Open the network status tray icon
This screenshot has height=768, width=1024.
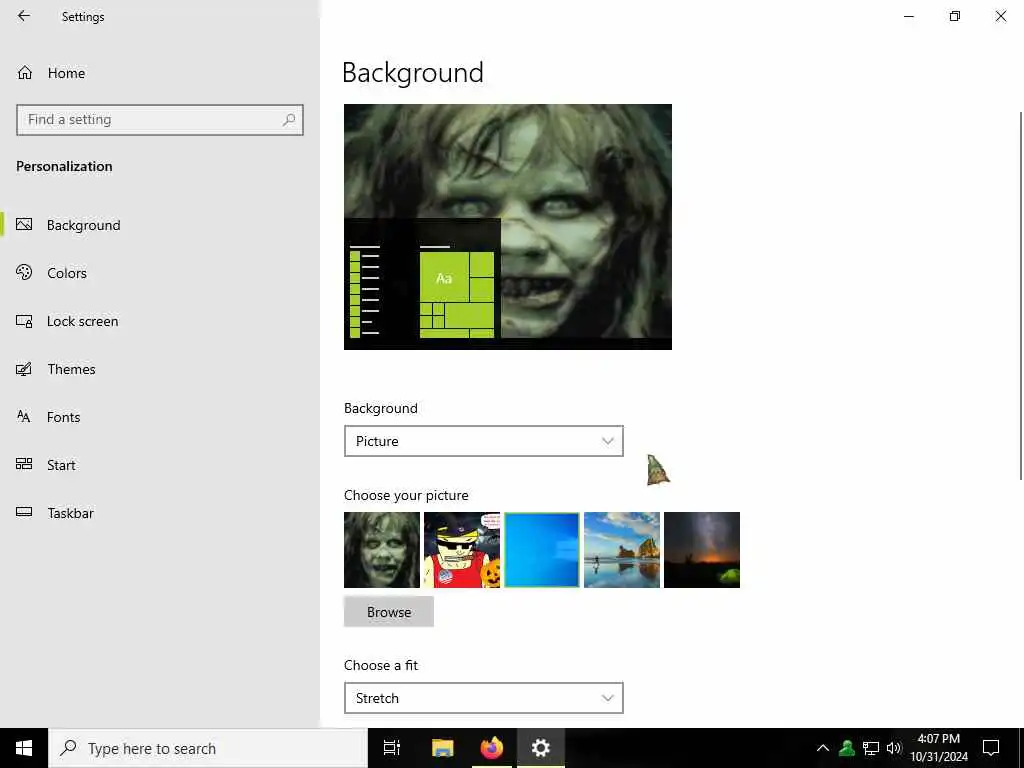[x=871, y=748]
